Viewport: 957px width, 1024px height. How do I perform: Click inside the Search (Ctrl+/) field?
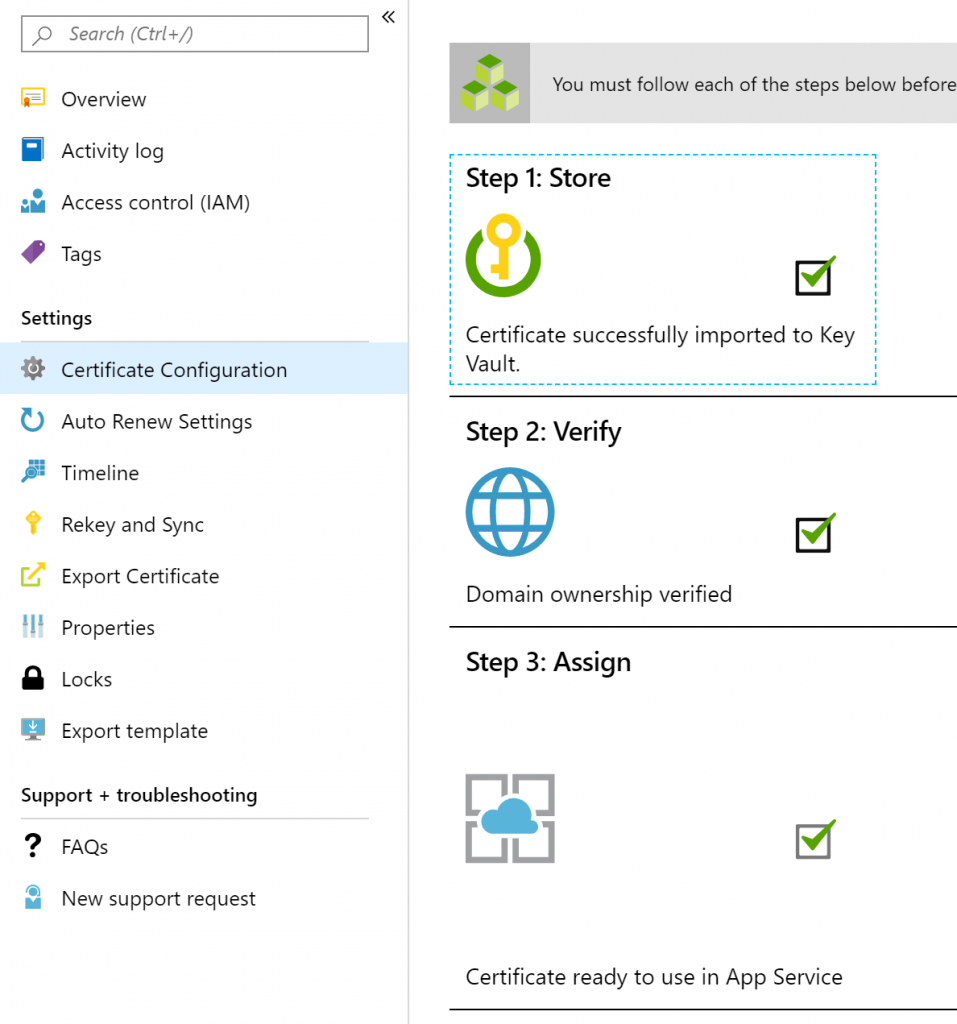(x=195, y=34)
